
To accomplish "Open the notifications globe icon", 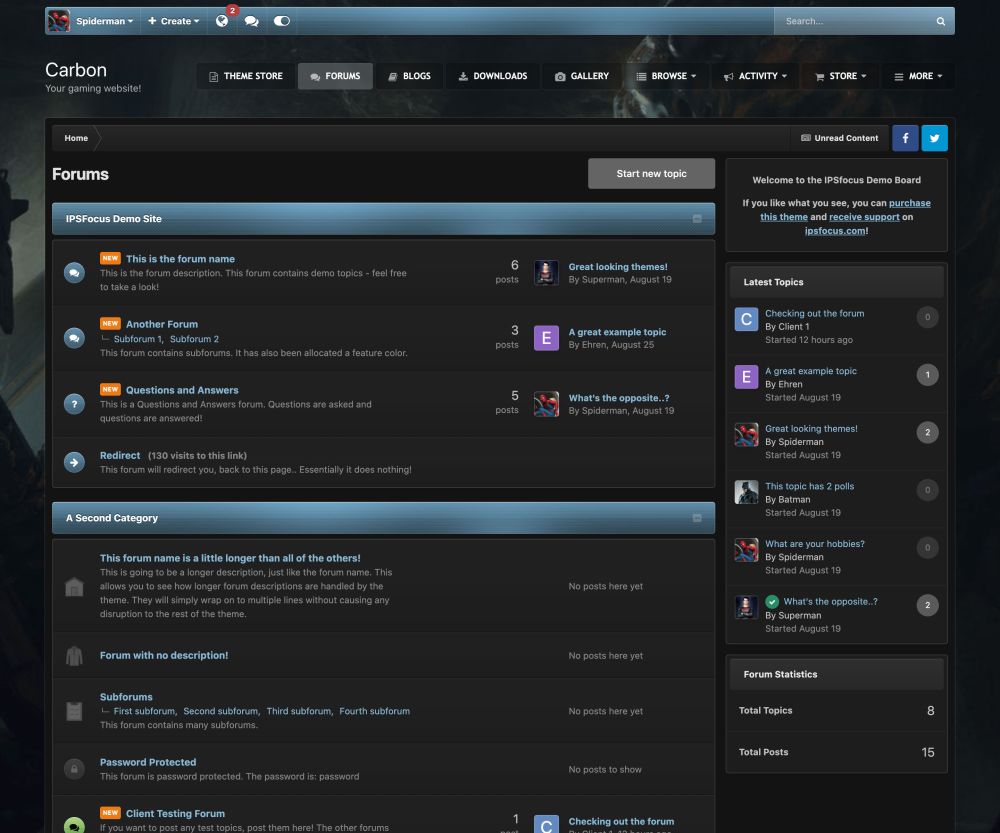I will coord(222,21).
